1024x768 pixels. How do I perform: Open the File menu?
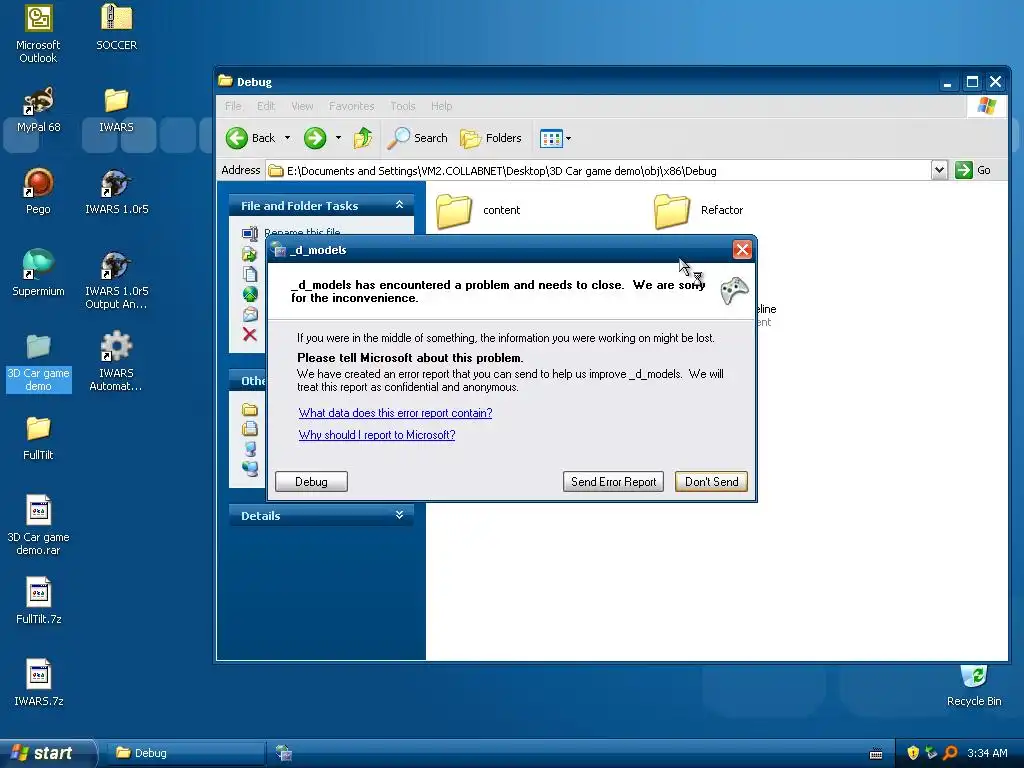click(x=233, y=106)
